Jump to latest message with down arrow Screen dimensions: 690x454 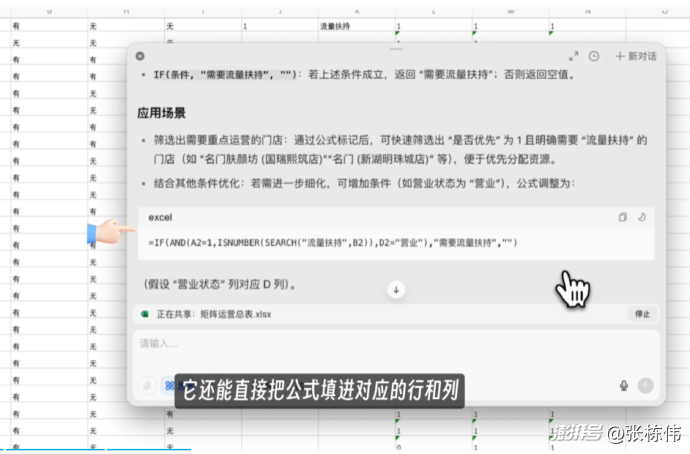coord(396,290)
